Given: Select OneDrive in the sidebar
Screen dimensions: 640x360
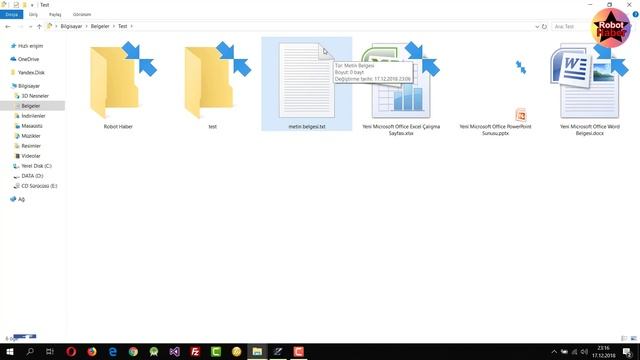Looking at the screenshot, I should [24, 59].
